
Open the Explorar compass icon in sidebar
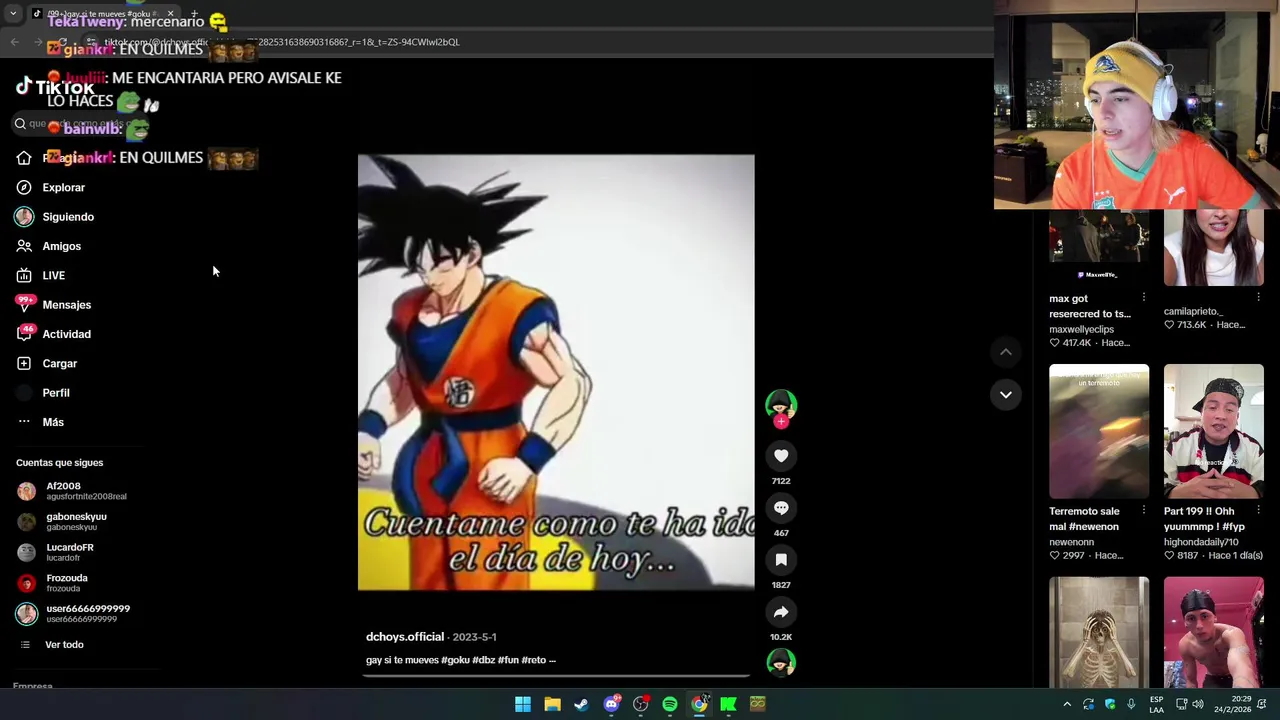[24, 187]
